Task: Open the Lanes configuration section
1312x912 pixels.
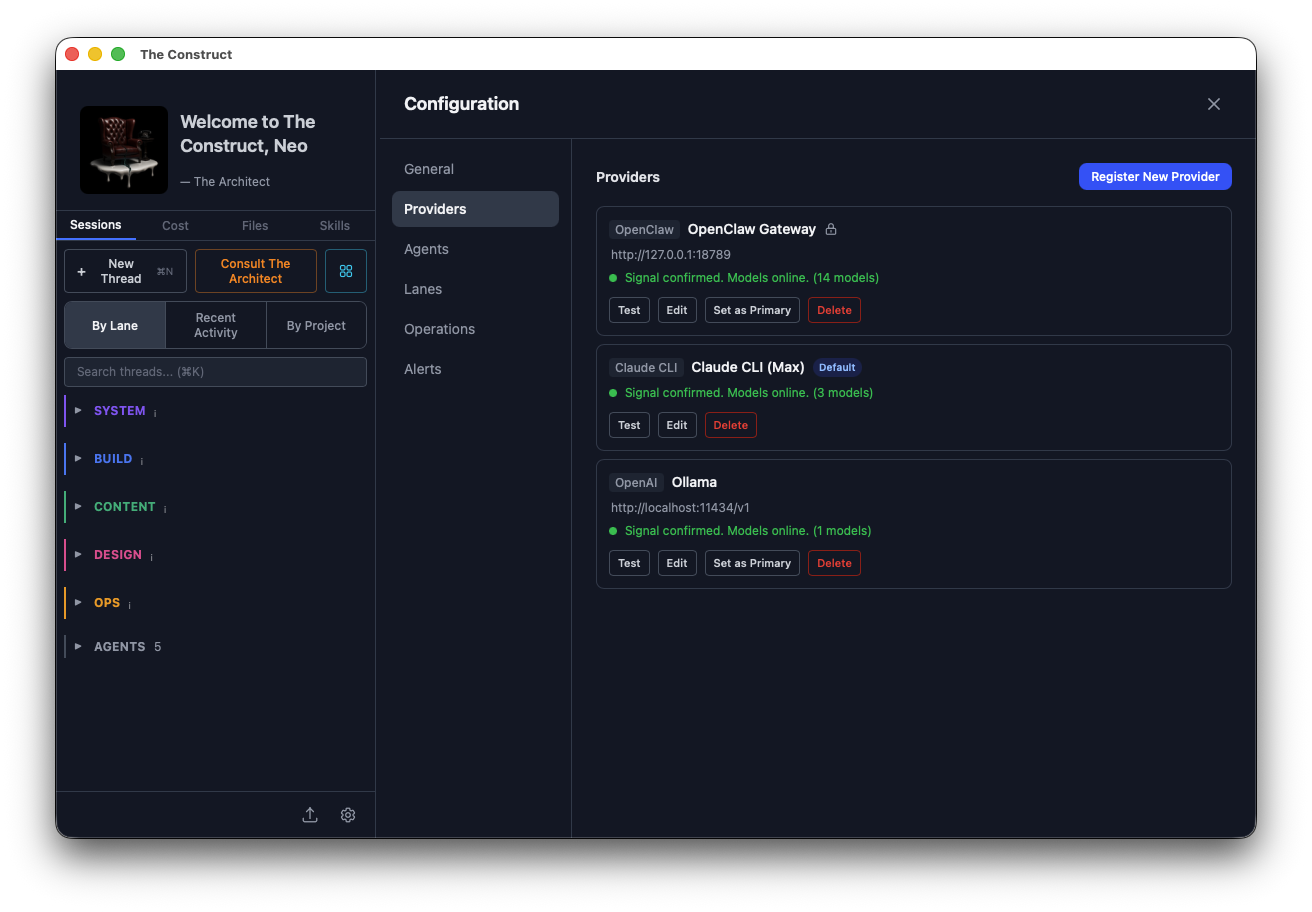Action: coord(475,289)
